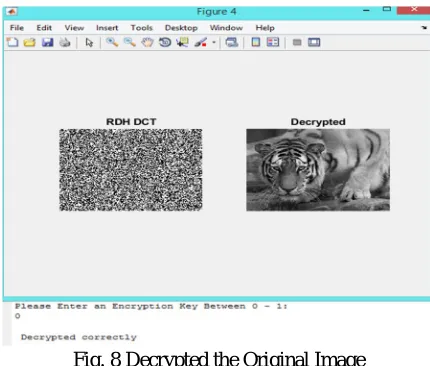Open the Tools menu
This screenshot has width=430, height=366.
point(142,28)
